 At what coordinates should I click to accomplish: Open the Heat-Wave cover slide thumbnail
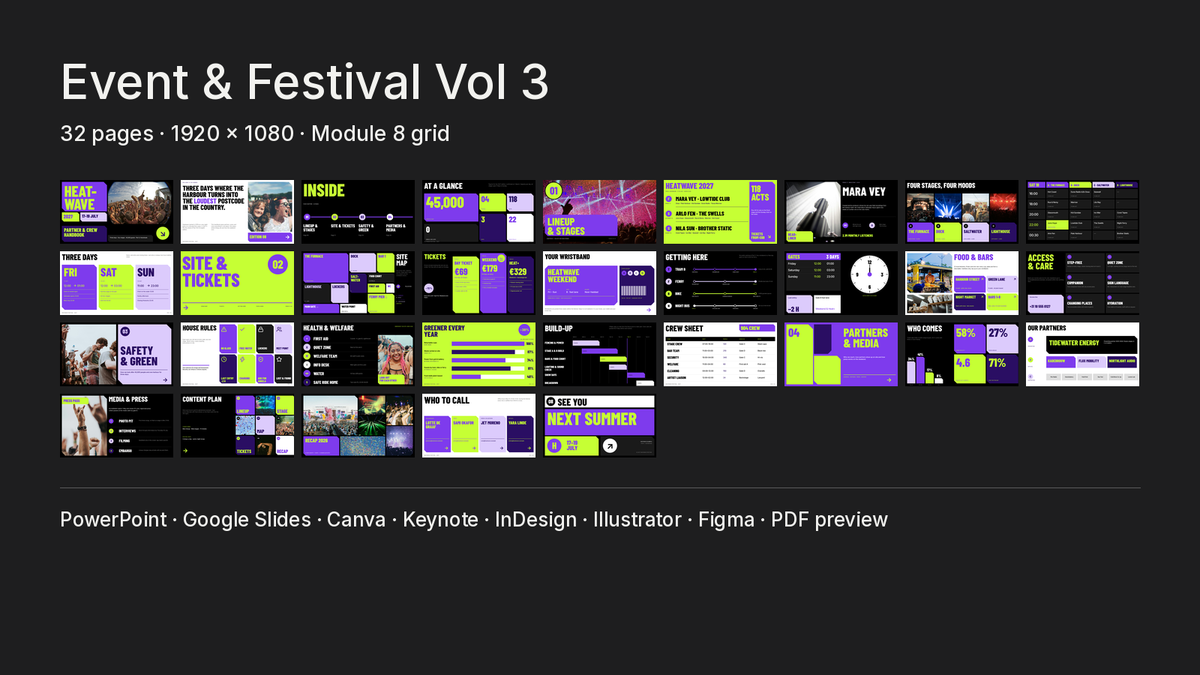click(x=116, y=212)
